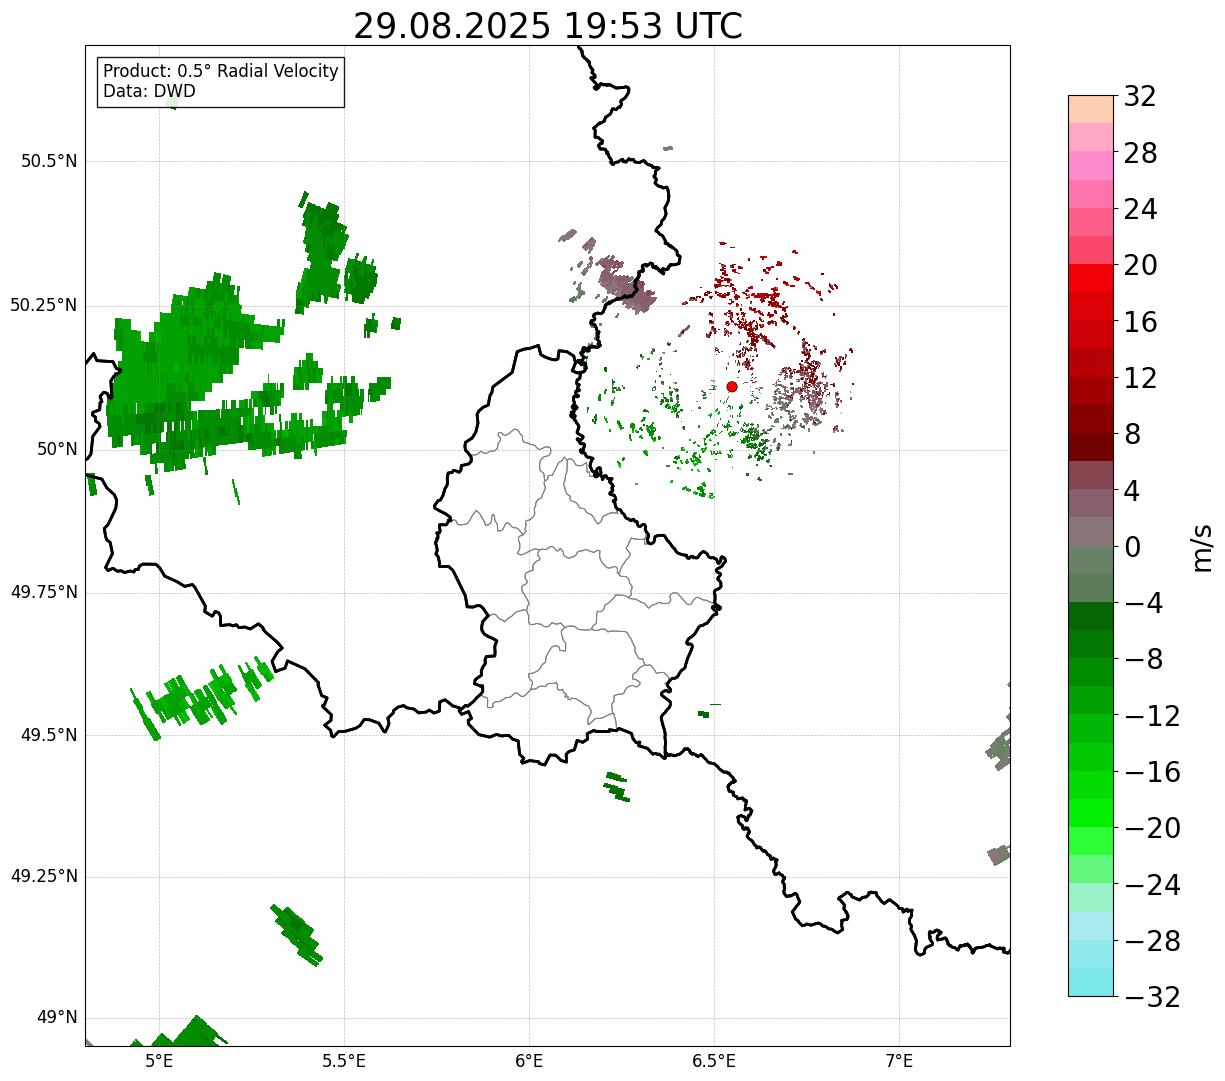Screen dimensions: 1225x1081
Task: Click the 49°N latitude label
Action: (x=58, y=1017)
